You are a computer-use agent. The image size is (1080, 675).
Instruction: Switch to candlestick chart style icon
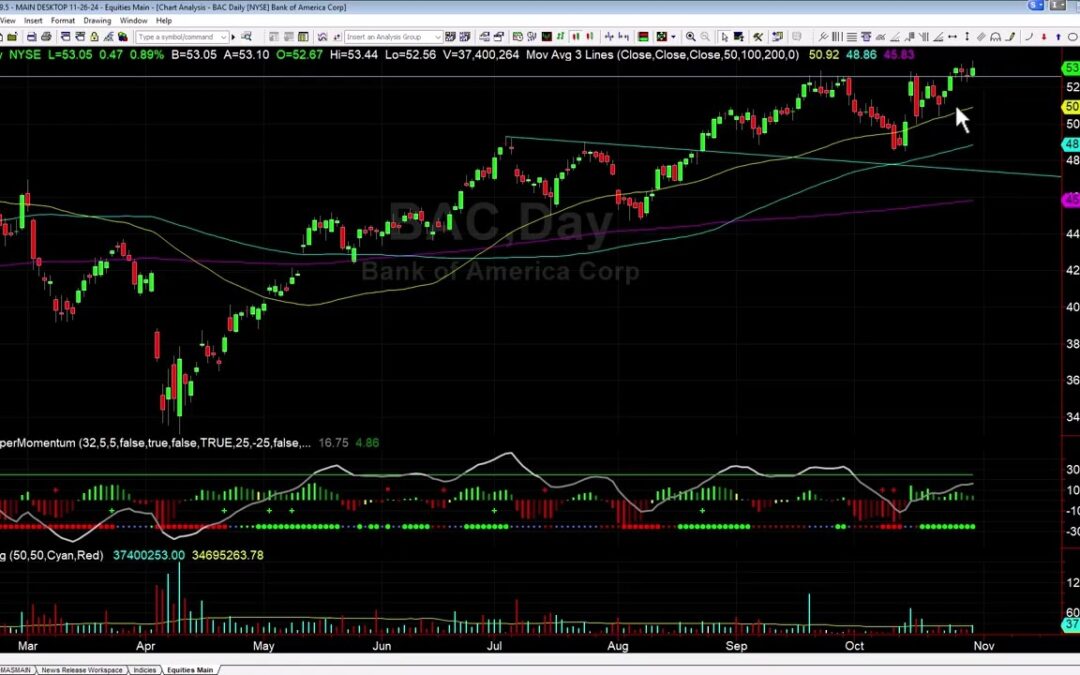[x=575, y=36]
